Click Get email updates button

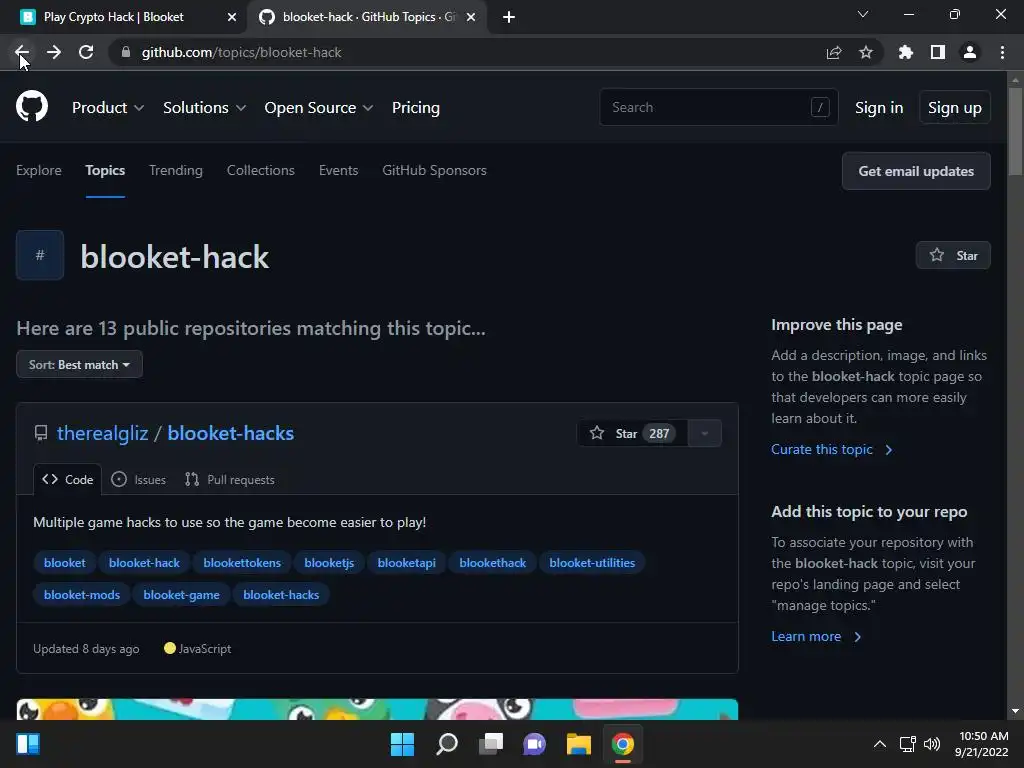pyautogui.click(x=916, y=171)
